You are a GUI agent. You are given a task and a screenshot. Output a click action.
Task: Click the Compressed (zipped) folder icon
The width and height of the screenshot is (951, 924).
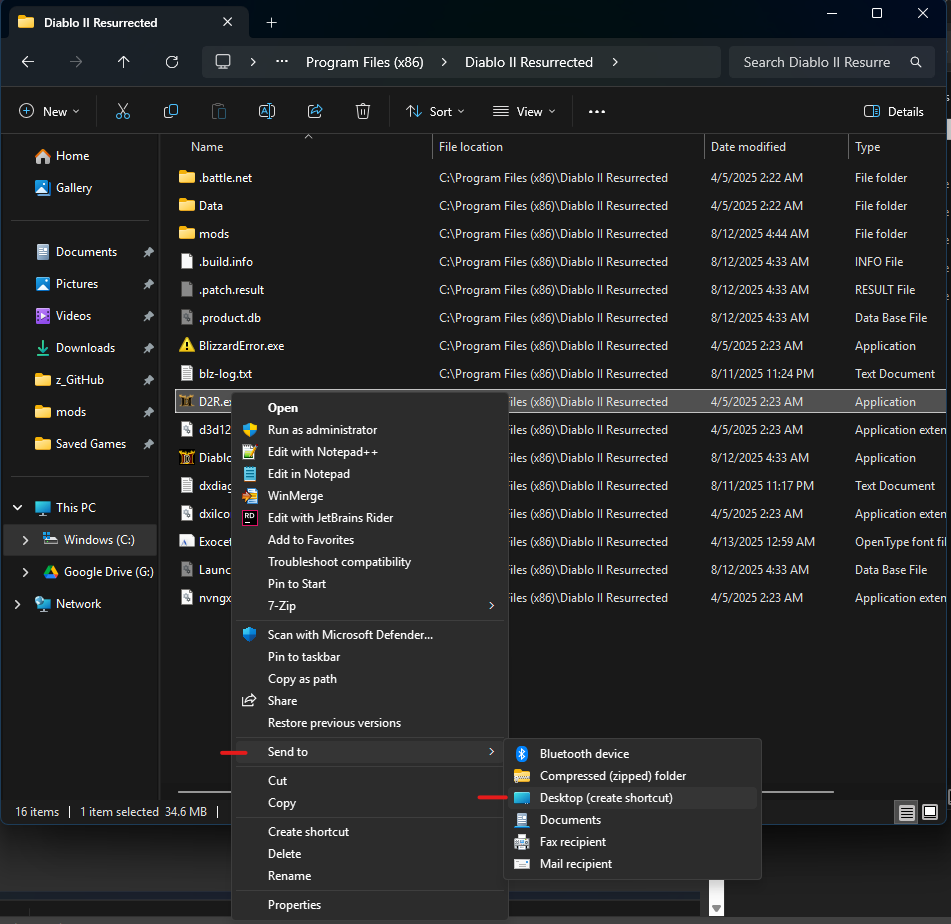click(522, 776)
